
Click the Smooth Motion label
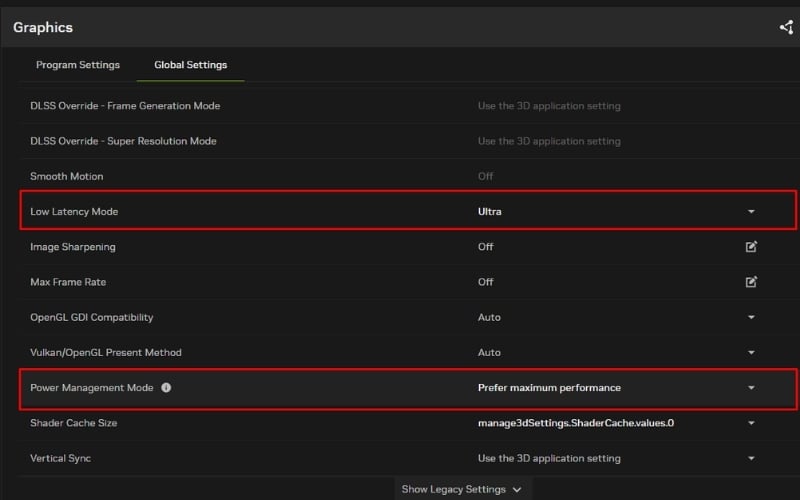[66, 177]
